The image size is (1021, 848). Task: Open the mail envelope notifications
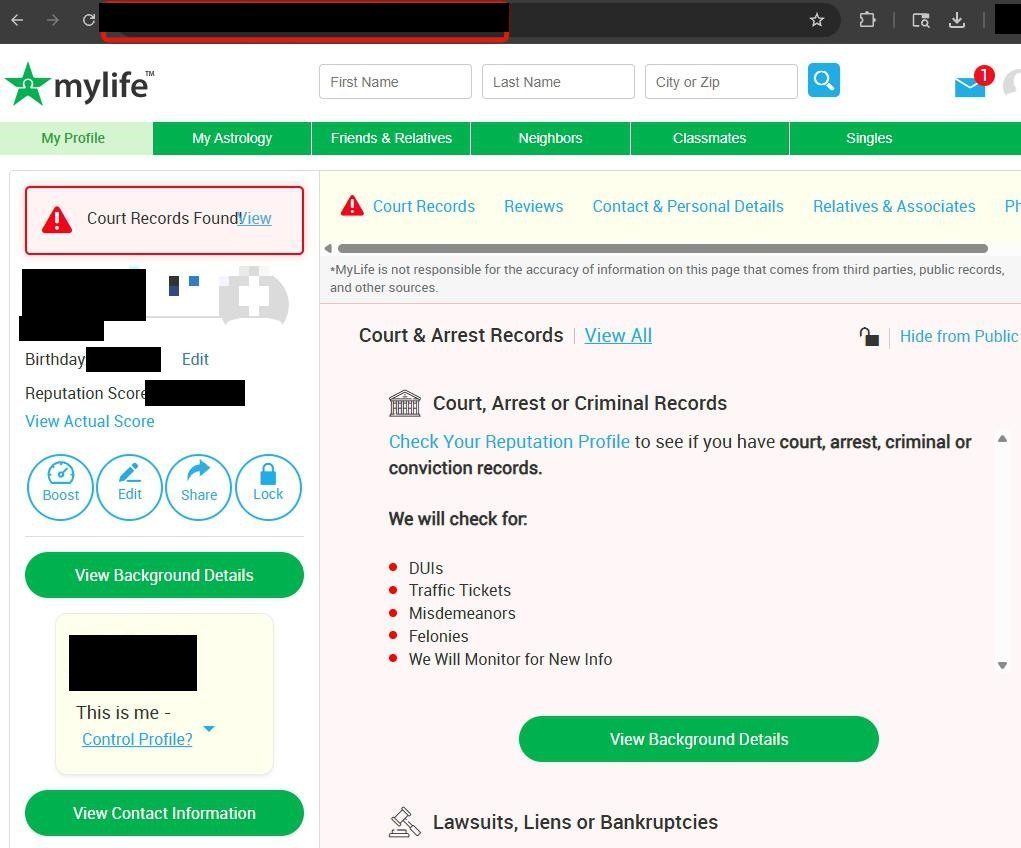click(970, 87)
